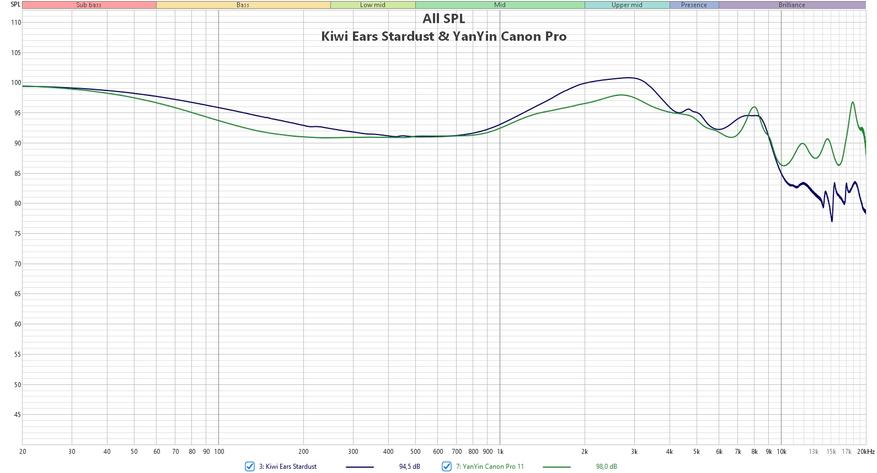Click the Sub bass band label
The height and width of the screenshot is (473, 877).
click(x=89, y=4)
